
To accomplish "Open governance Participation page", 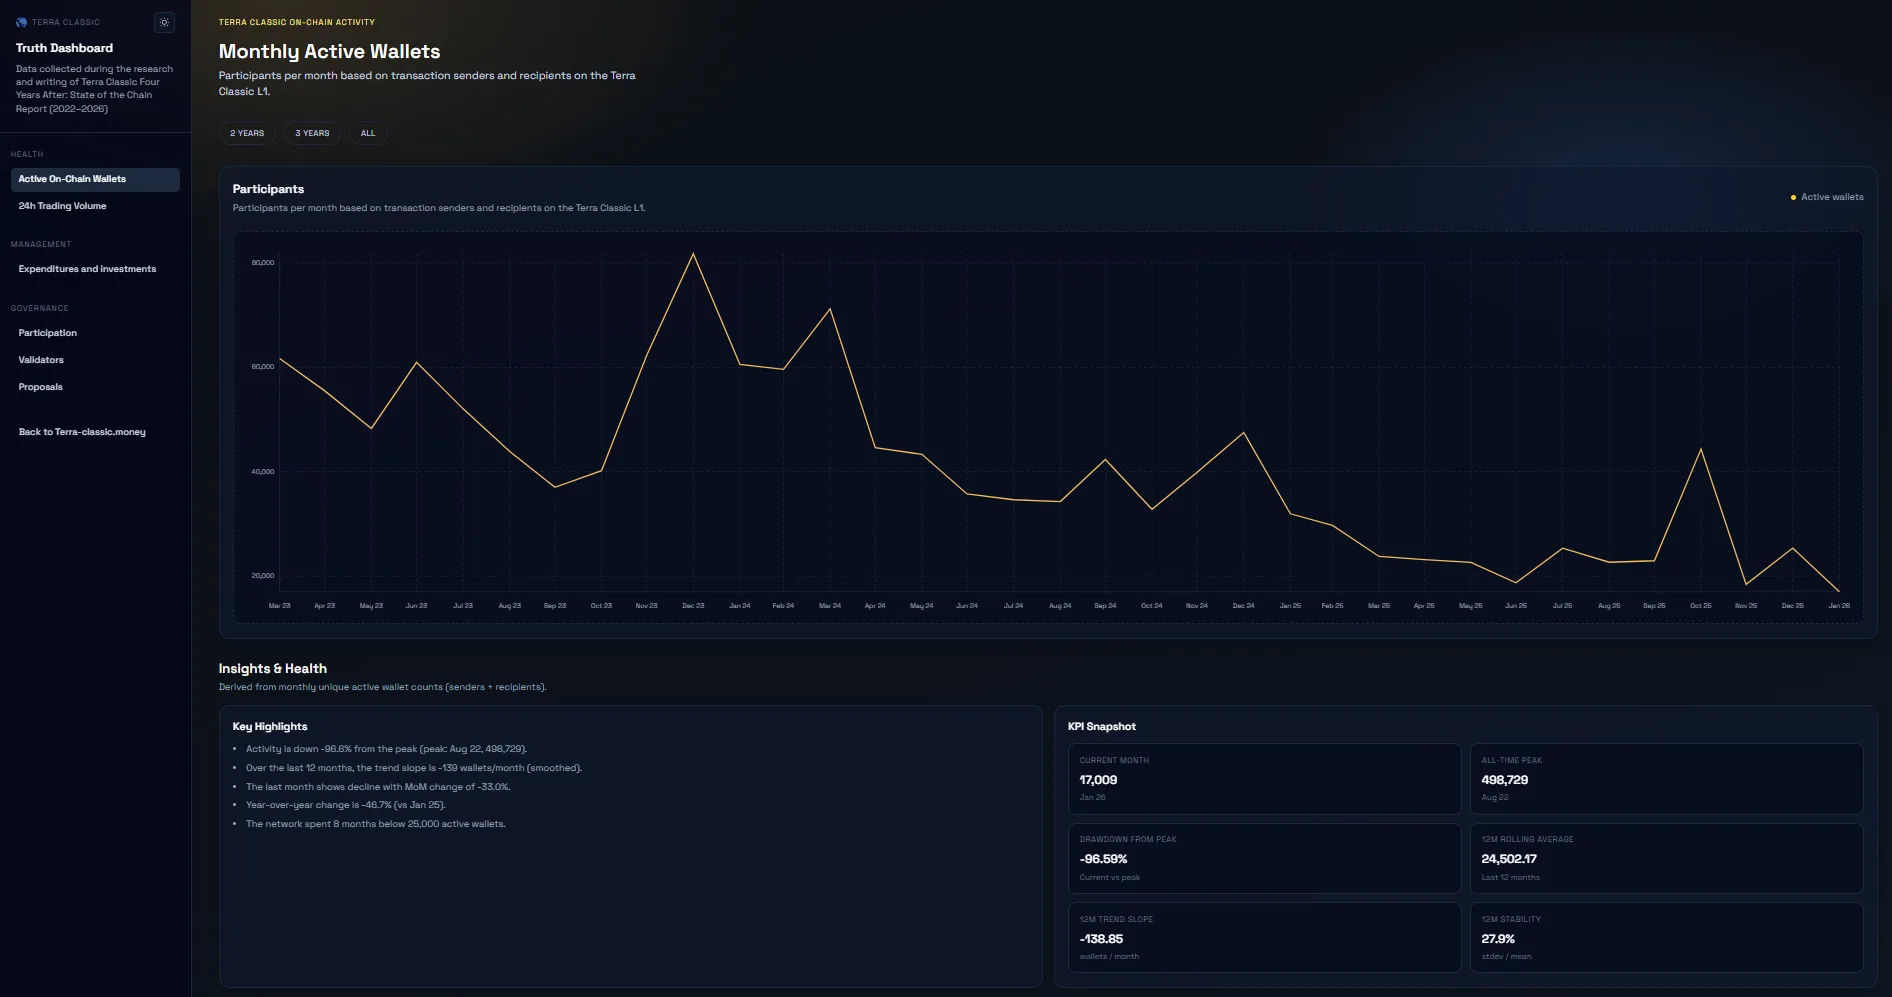I will click(x=47, y=333).
